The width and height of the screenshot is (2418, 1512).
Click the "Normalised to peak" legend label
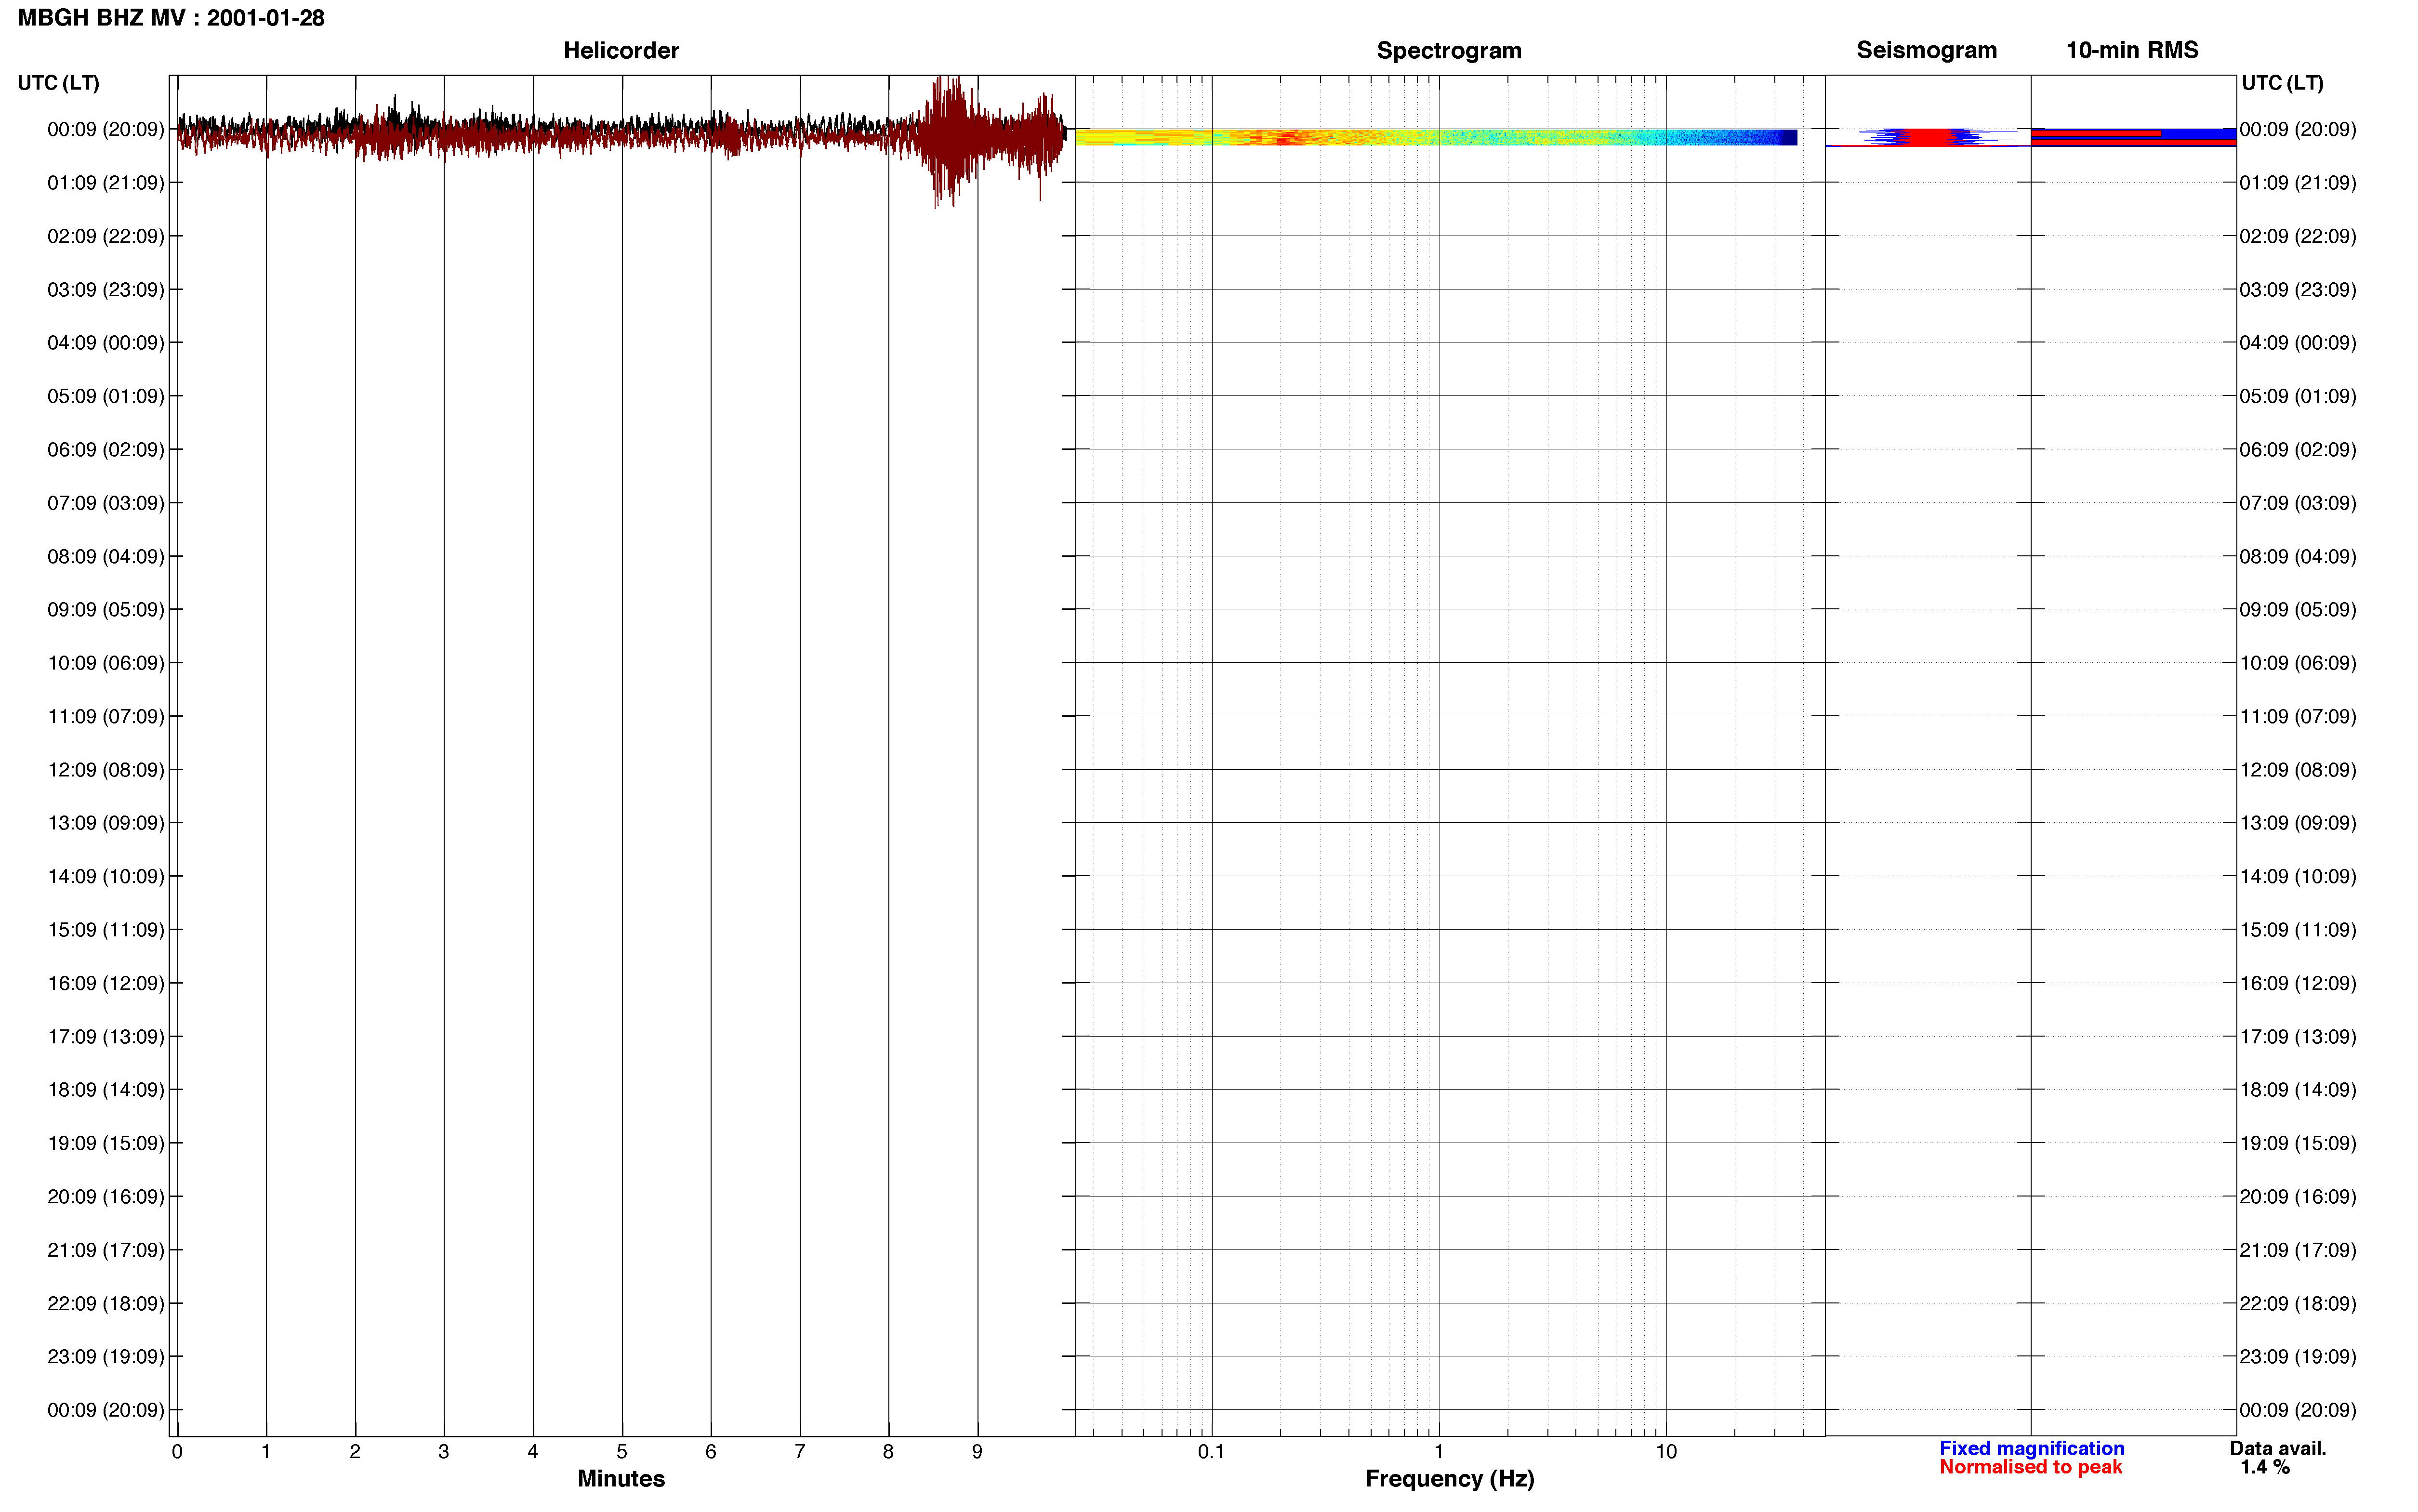(2030, 1467)
